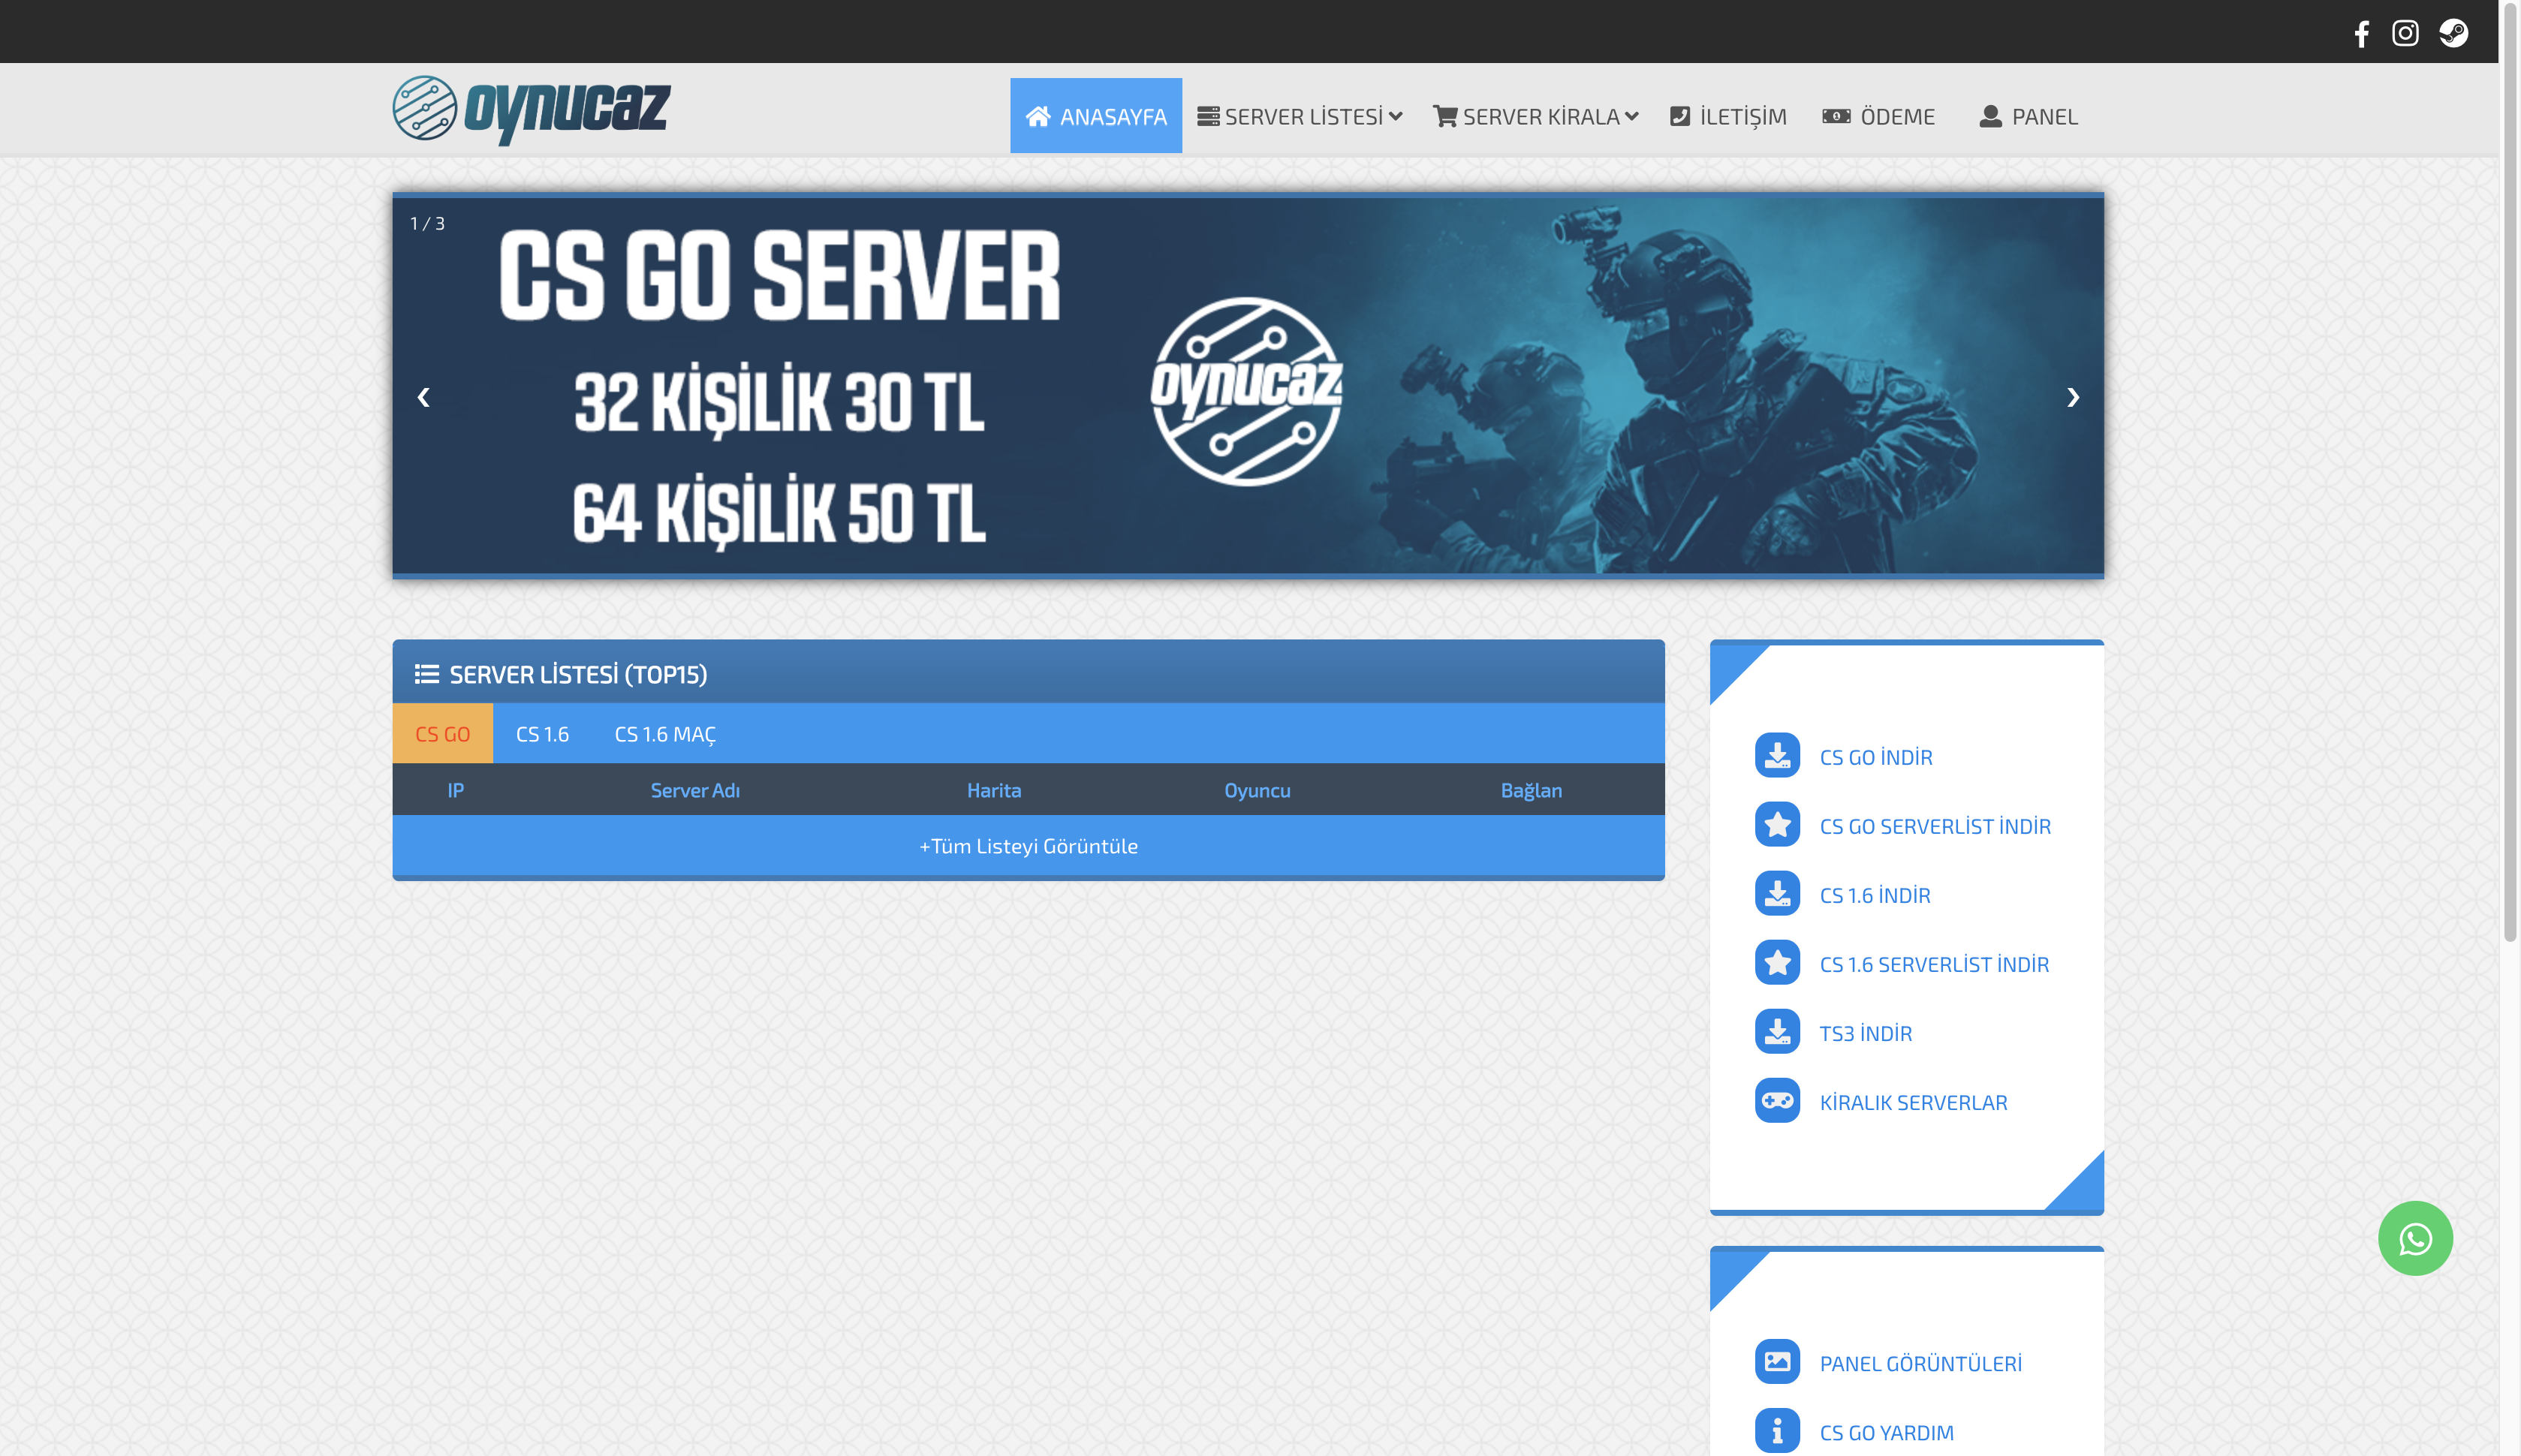Viewport: 2521px width, 1456px height.
Task: Click the home icon in ANASAYFA
Action: pos(1038,116)
